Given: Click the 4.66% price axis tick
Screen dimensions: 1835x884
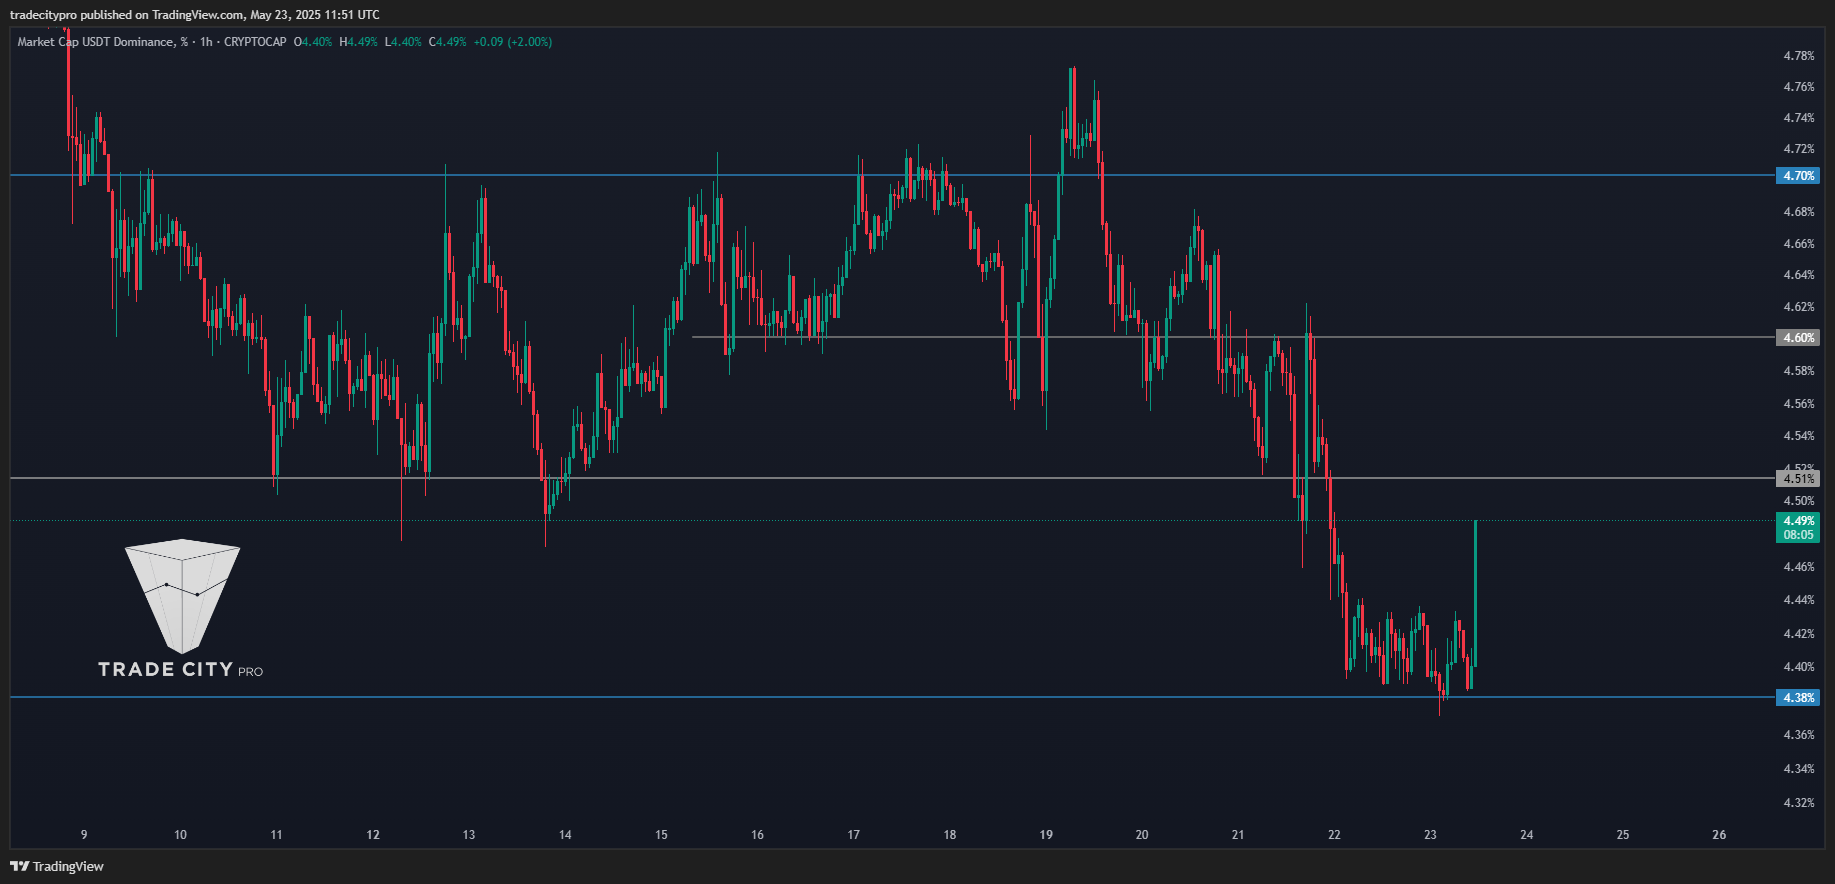Looking at the screenshot, I should [1799, 244].
